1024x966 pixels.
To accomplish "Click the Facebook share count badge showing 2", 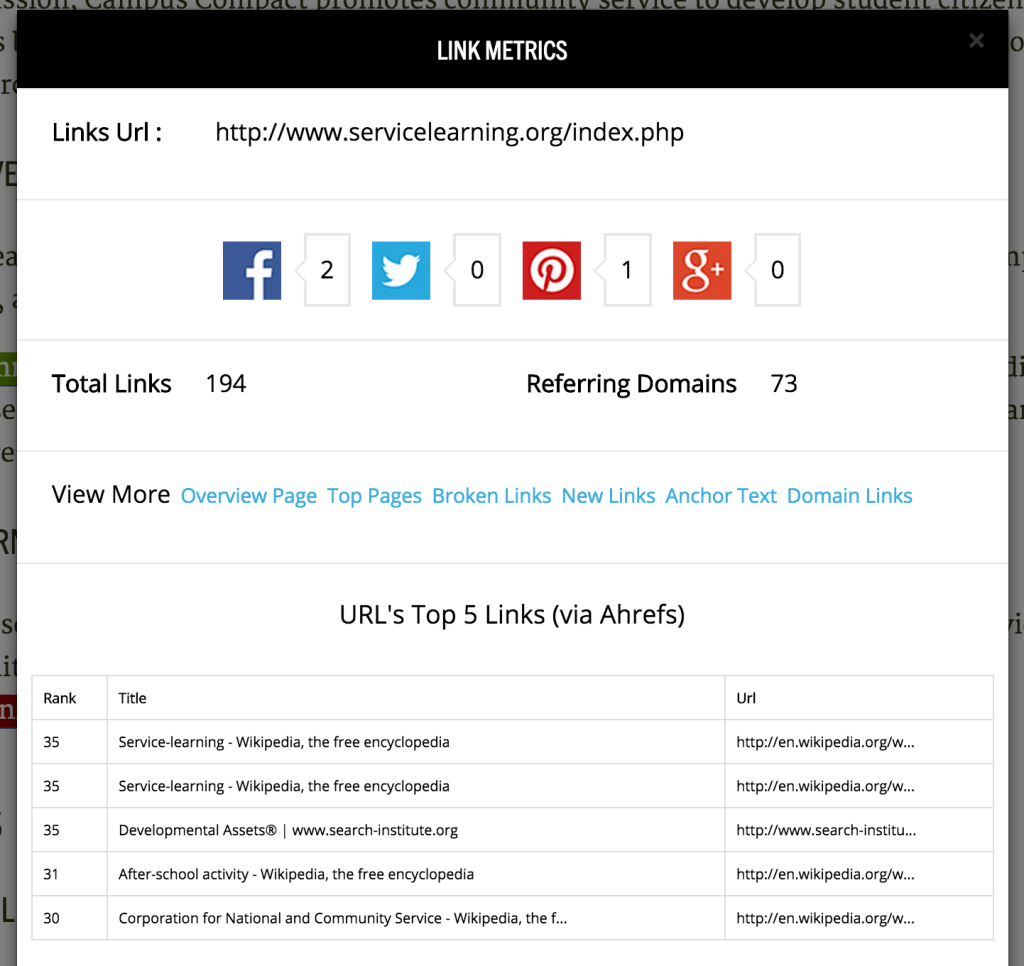I will coord(326,270).
